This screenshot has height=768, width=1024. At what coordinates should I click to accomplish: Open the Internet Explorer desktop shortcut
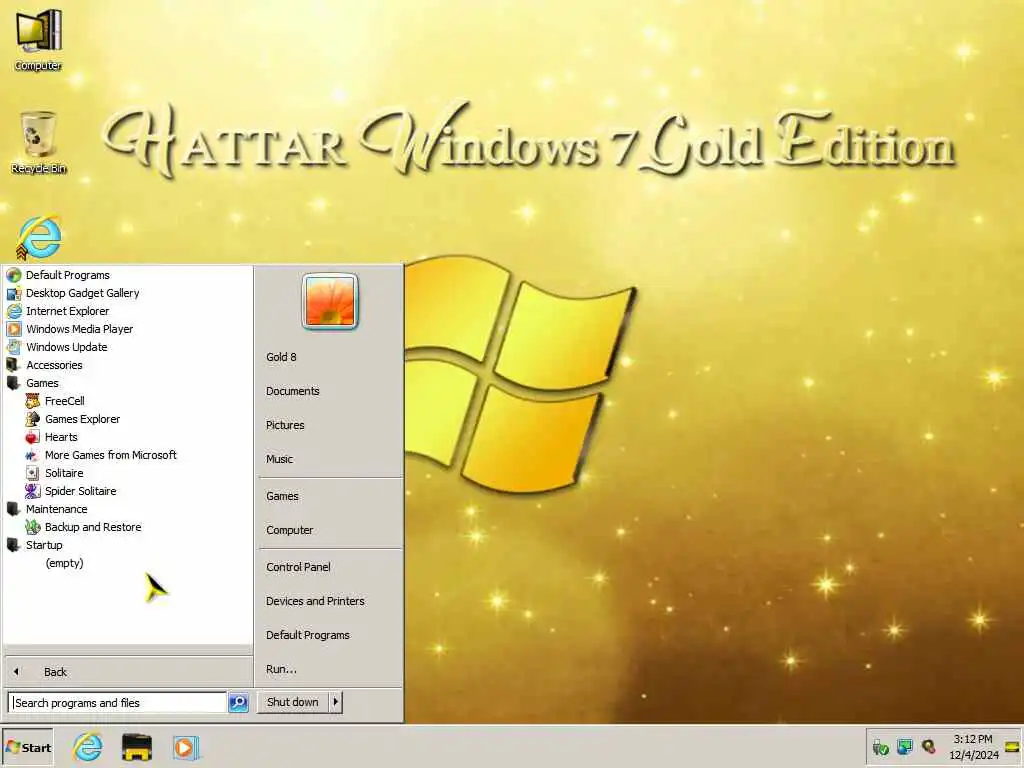point(39,236)
